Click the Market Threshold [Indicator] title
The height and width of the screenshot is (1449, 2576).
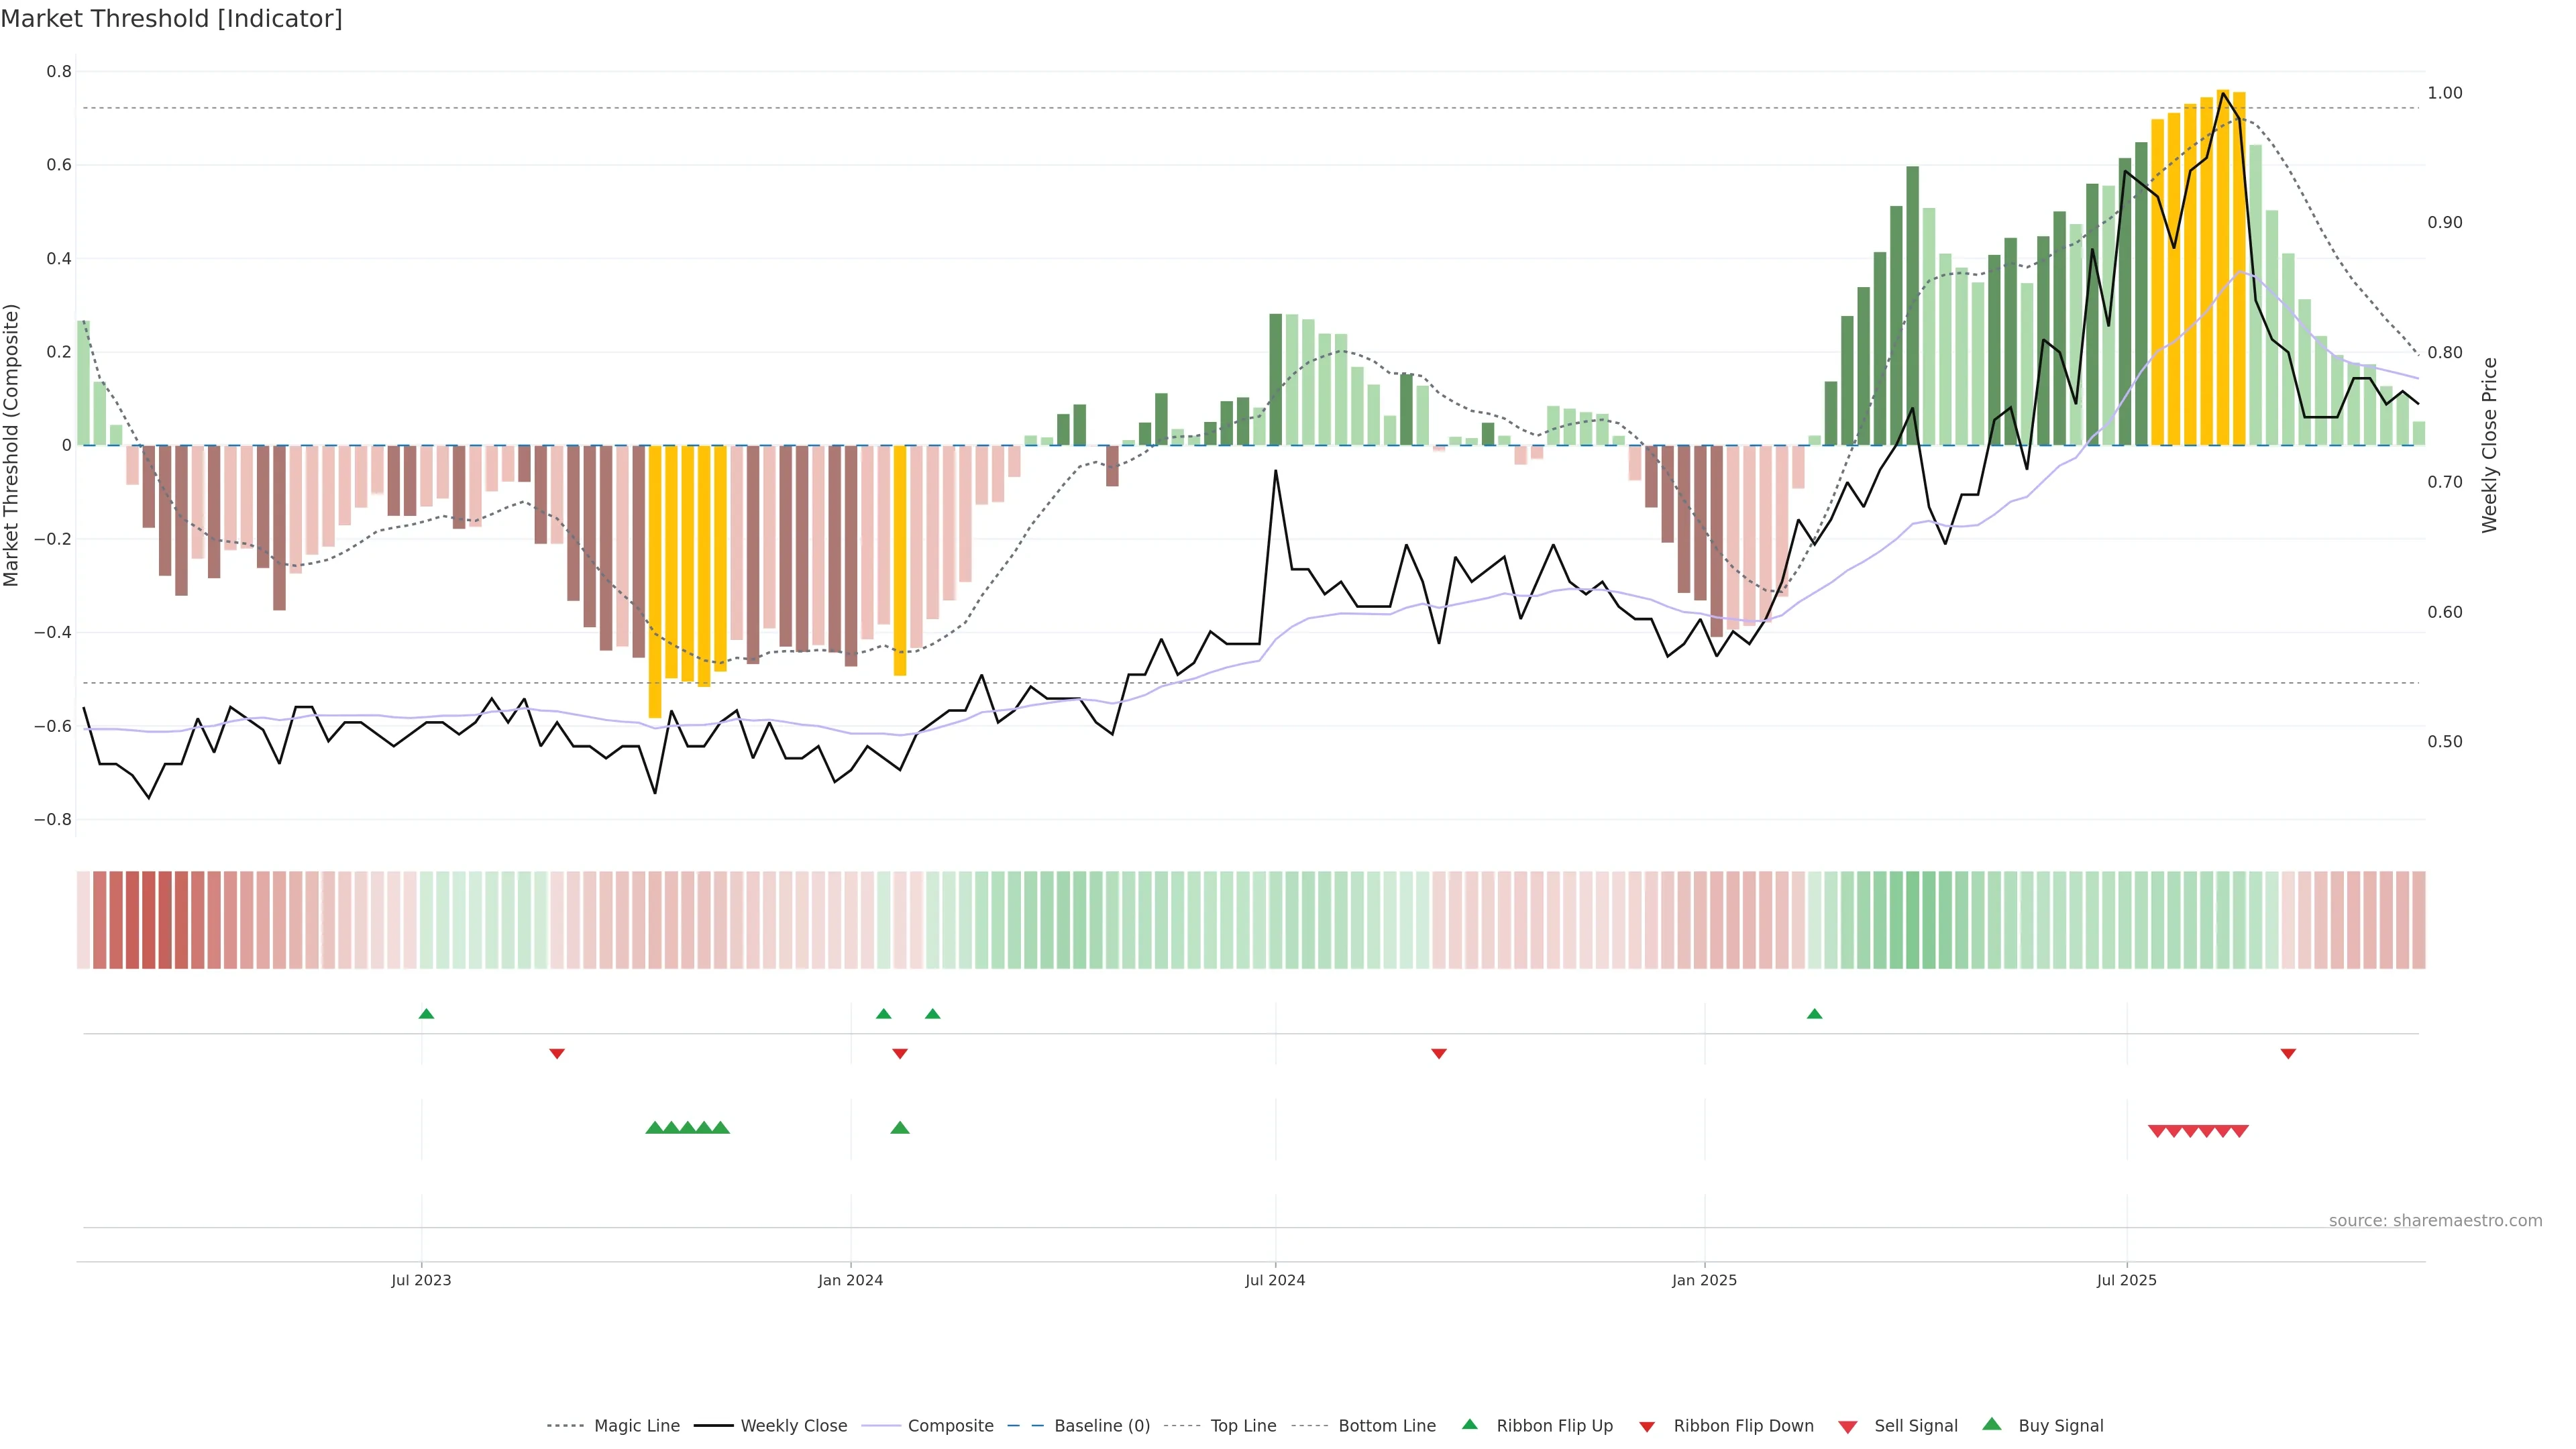[x=171, y=18]
